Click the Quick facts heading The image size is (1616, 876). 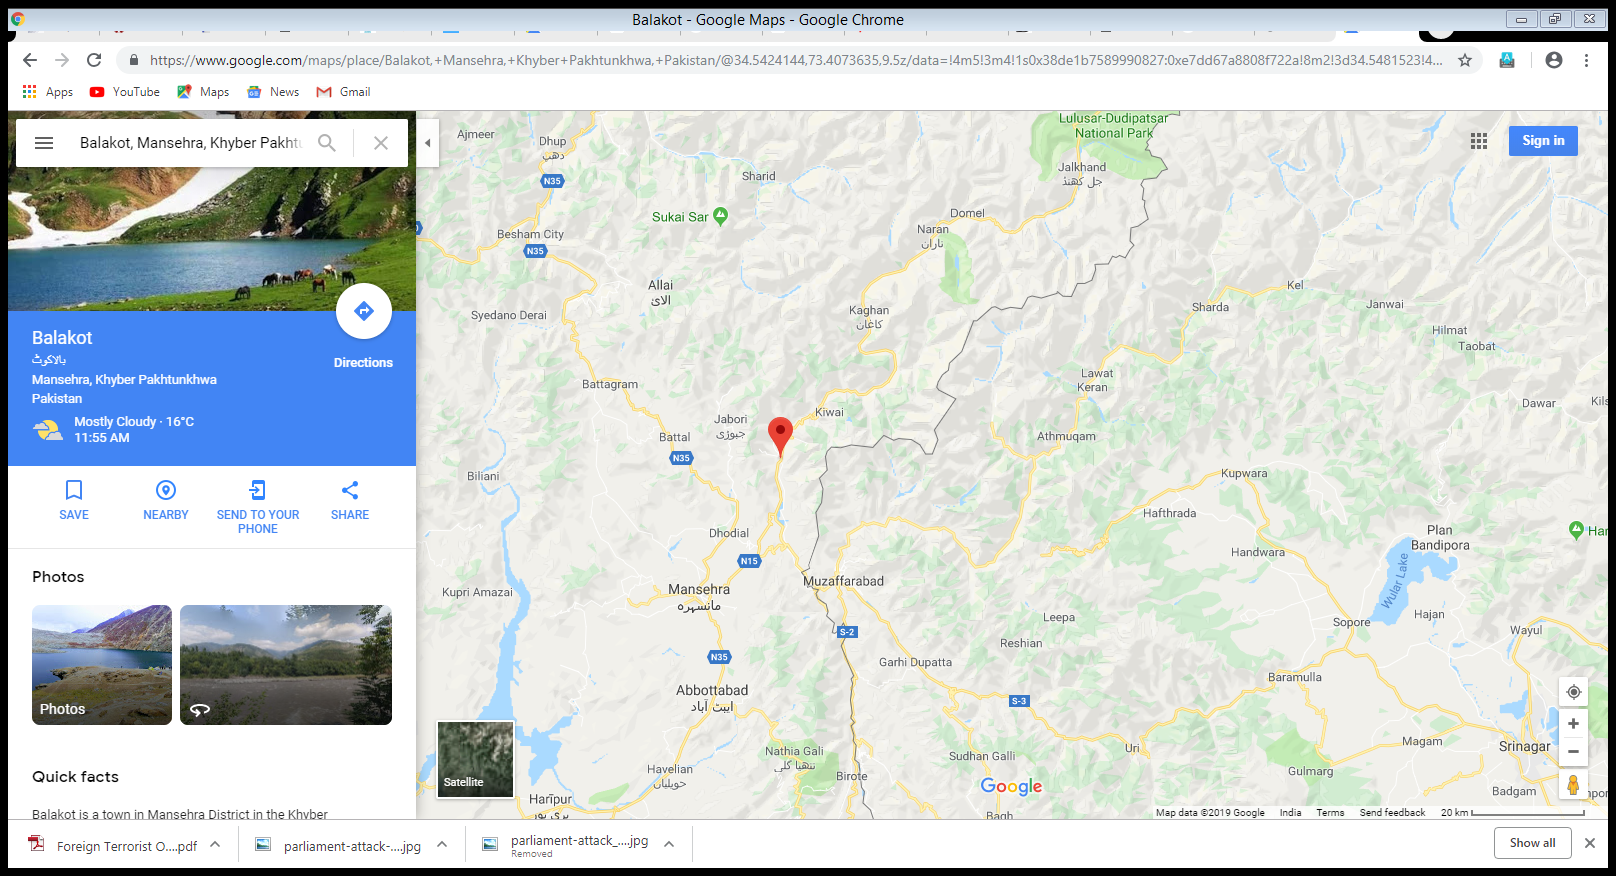75,777
